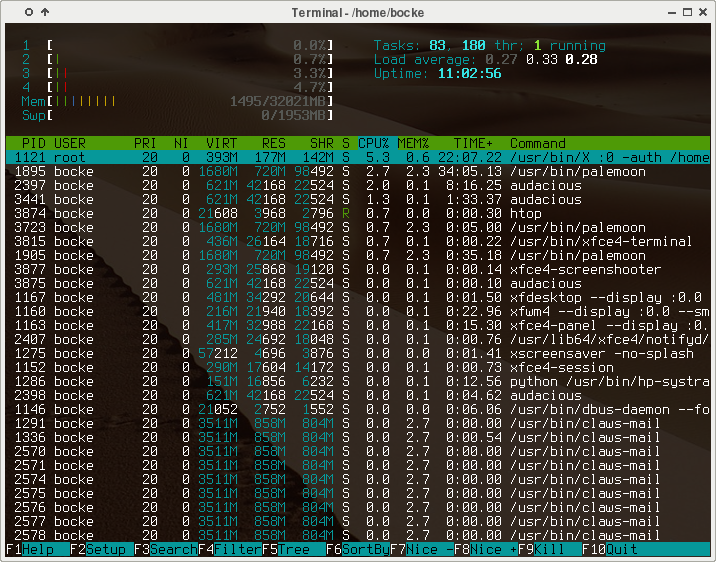Select process 2578 claws-mail
This screenshot has height=562, width=716.
[358, 536]
